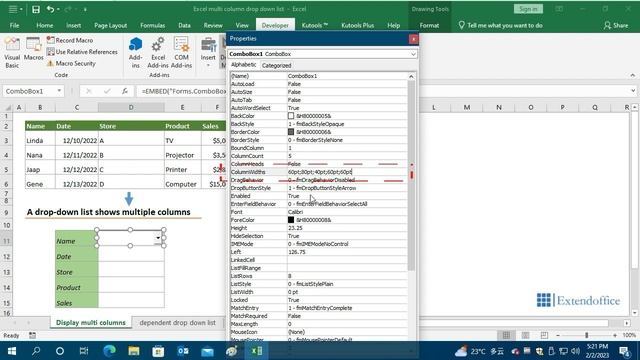
Task: Open File Explorer from the taskbar
Action: coord(134,351)
